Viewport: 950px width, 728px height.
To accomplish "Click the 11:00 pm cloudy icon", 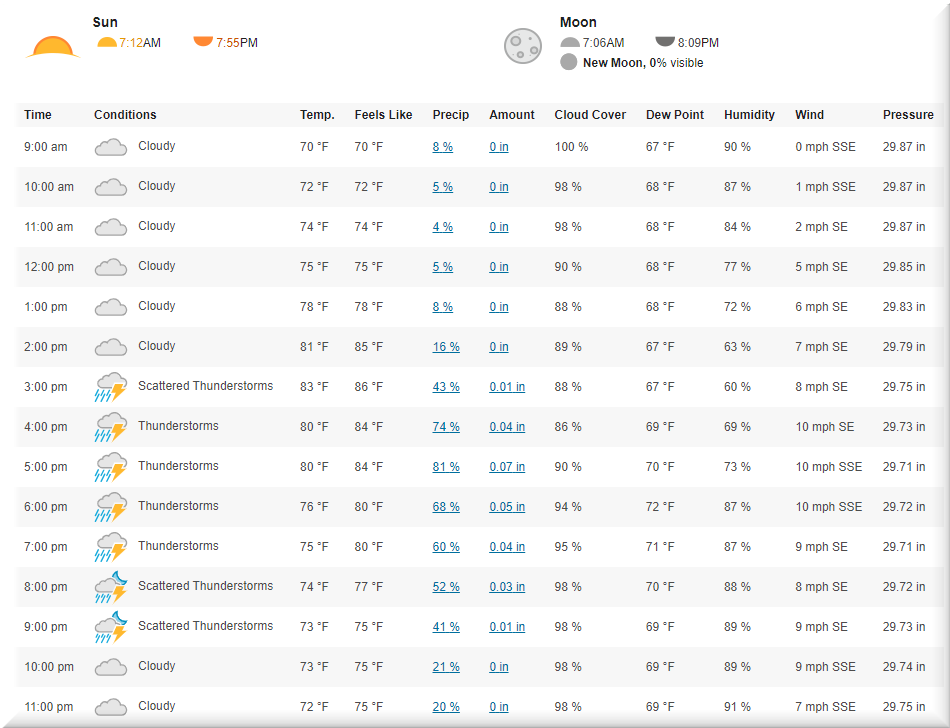I will click(x=110, y=707).
